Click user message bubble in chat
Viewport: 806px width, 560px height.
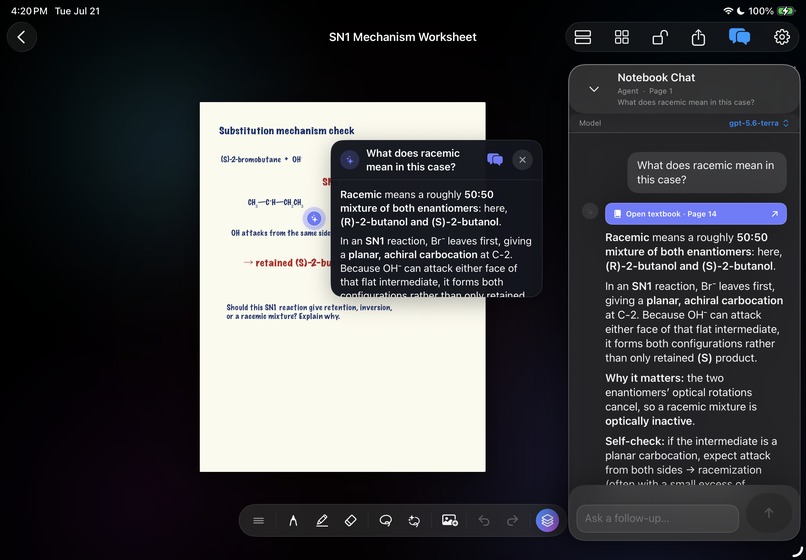(x=707, y=173)
